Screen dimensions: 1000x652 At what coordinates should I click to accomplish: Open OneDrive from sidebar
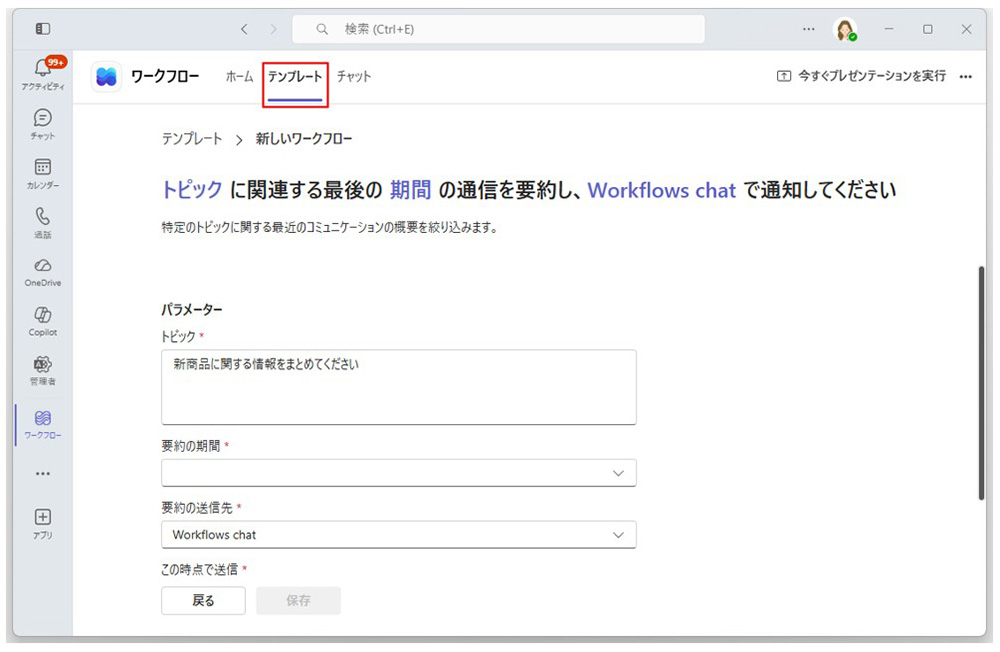[x=43, y=272]
